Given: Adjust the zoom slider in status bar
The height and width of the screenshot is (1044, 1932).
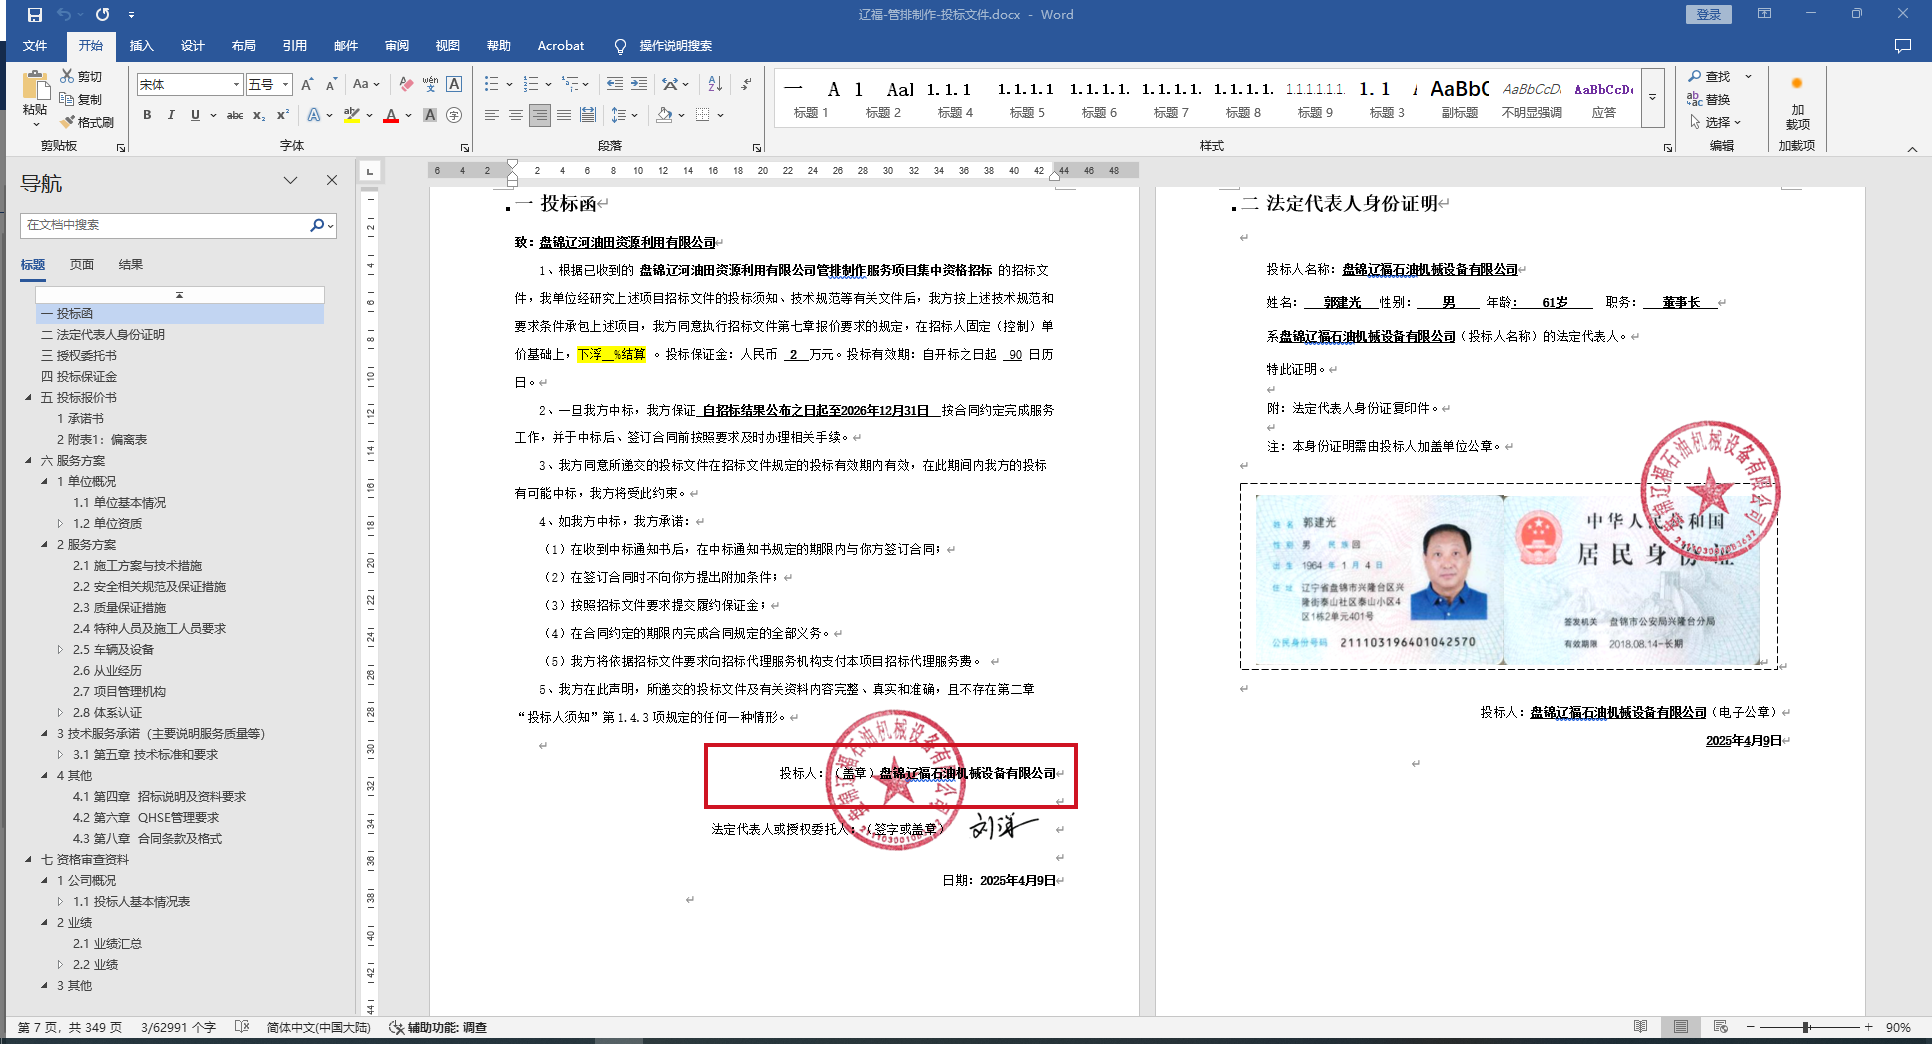Looking at the screenshot, I should click(1807, 1027).
